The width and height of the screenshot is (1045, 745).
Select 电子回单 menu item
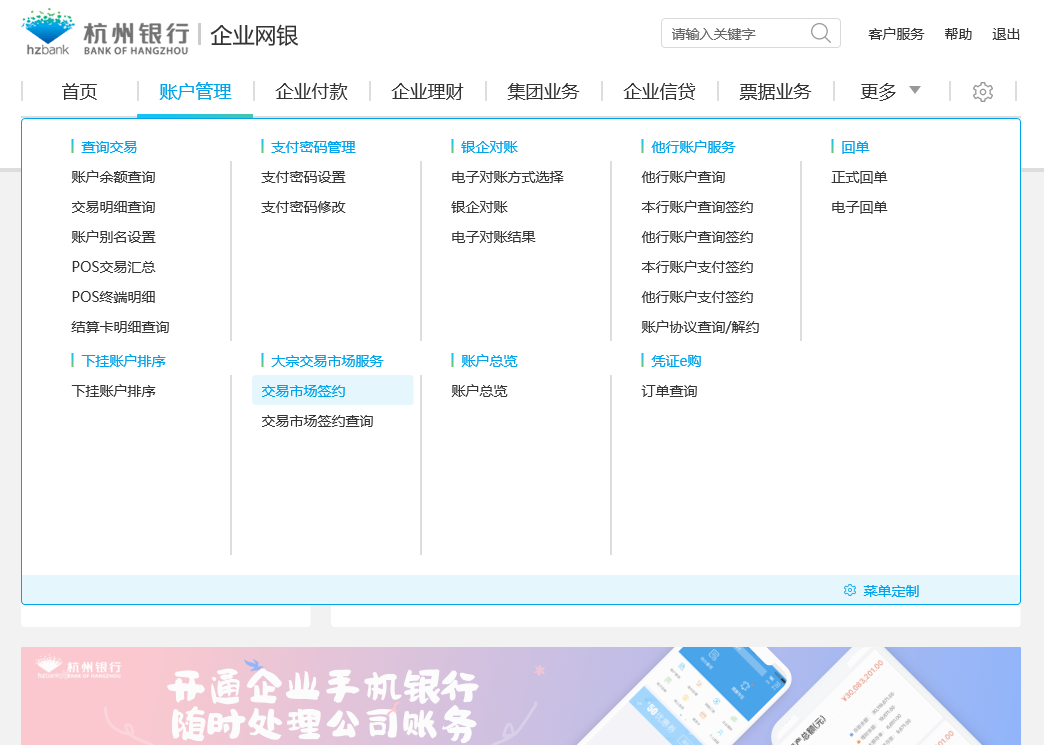click(859, 207)
